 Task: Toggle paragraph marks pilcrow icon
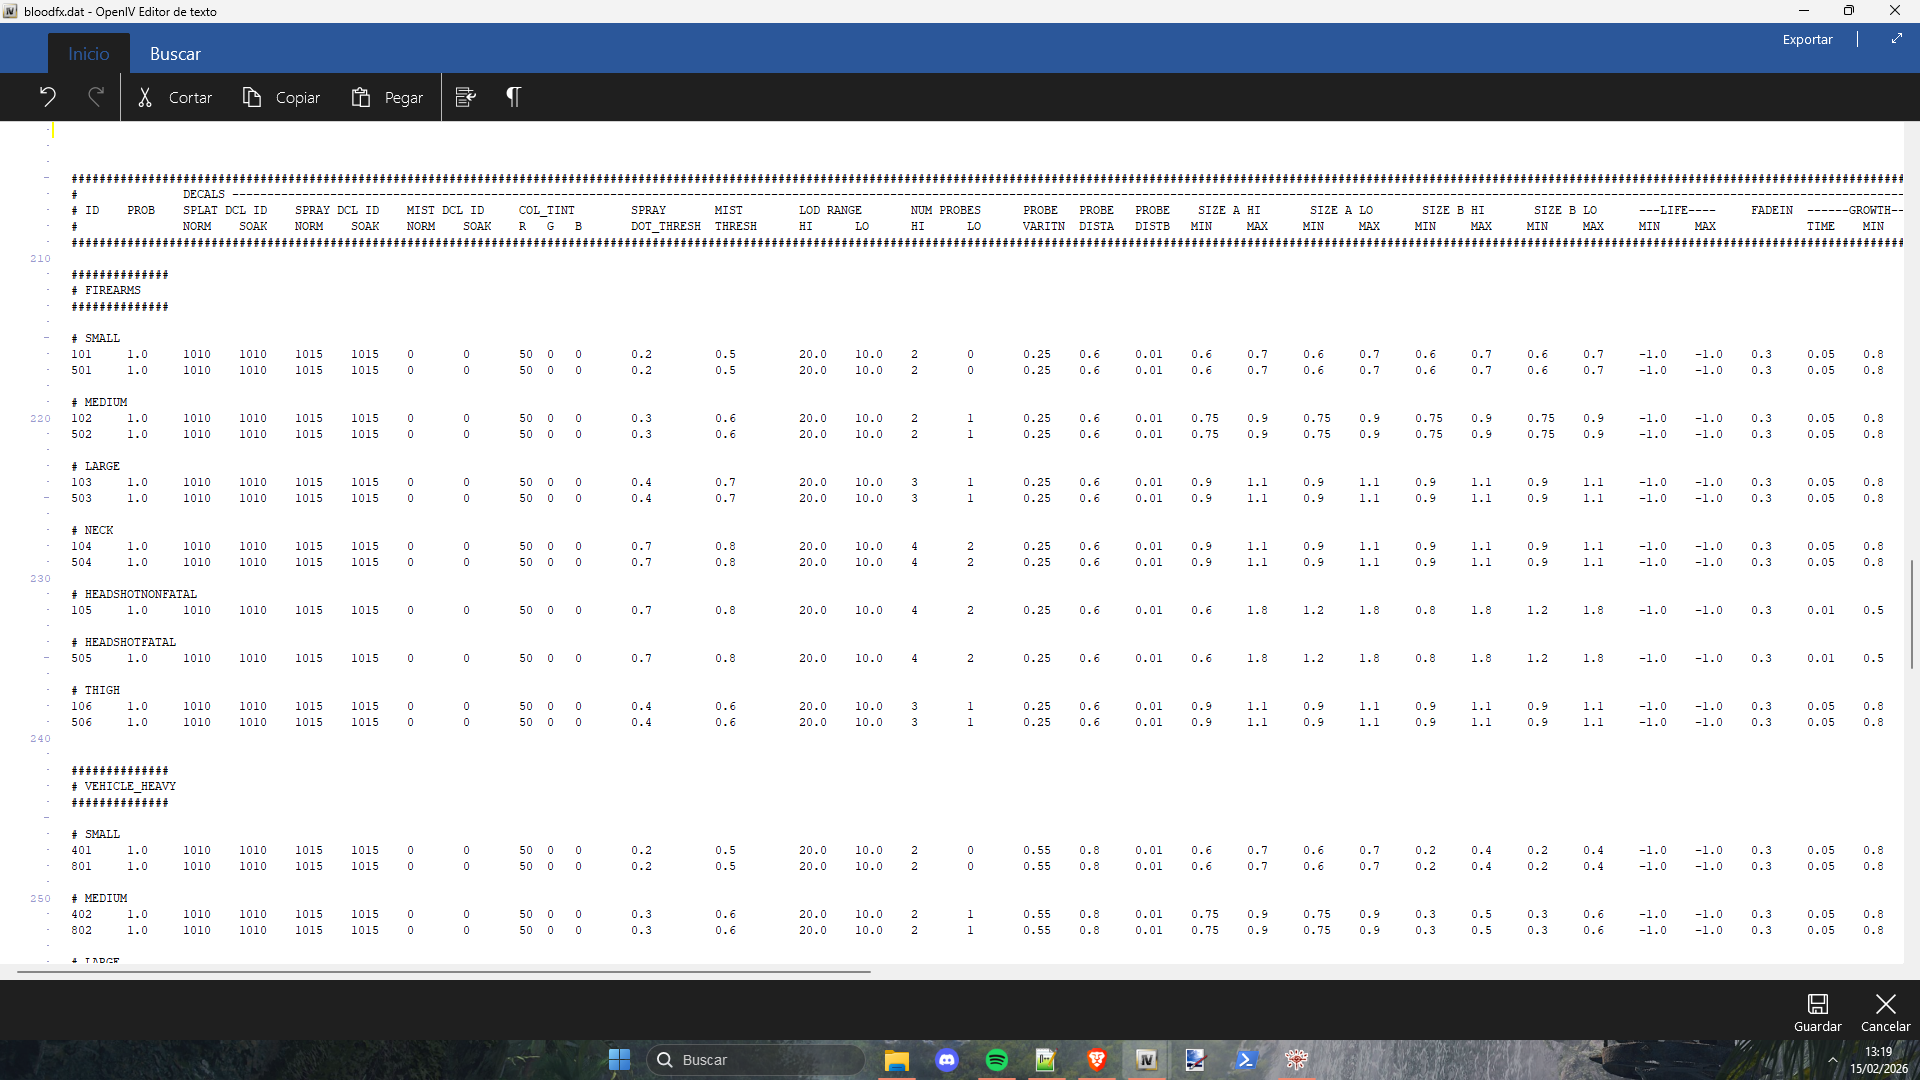pos(513,97)
